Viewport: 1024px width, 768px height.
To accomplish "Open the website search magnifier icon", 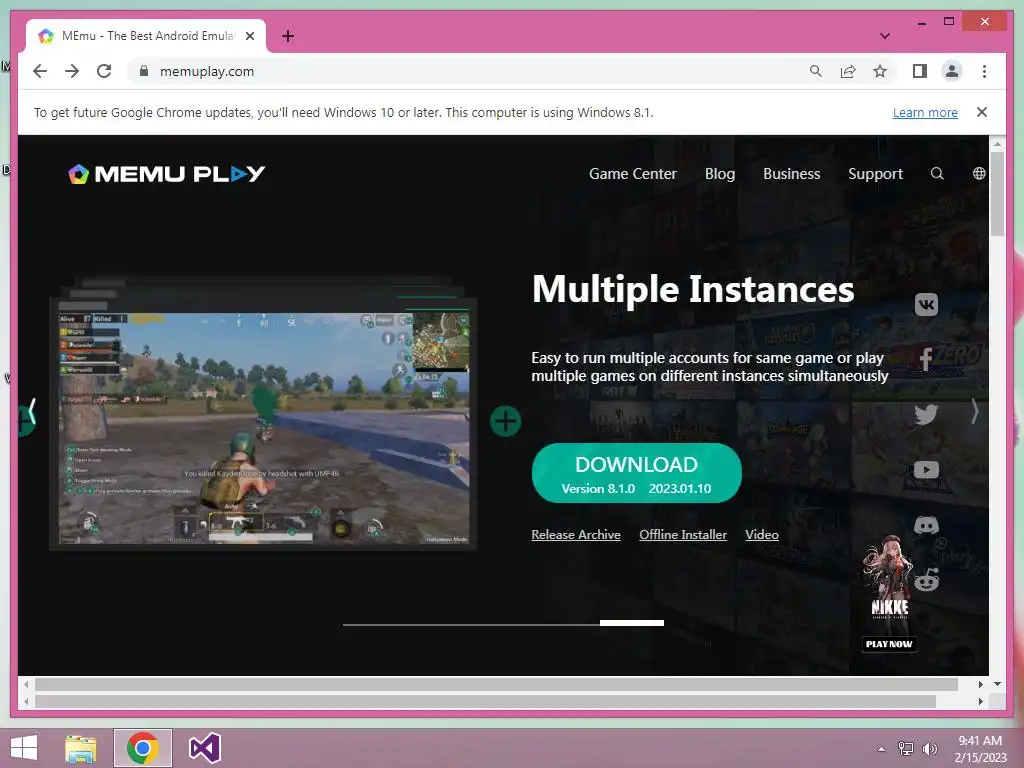I will [x=937, y=174].
